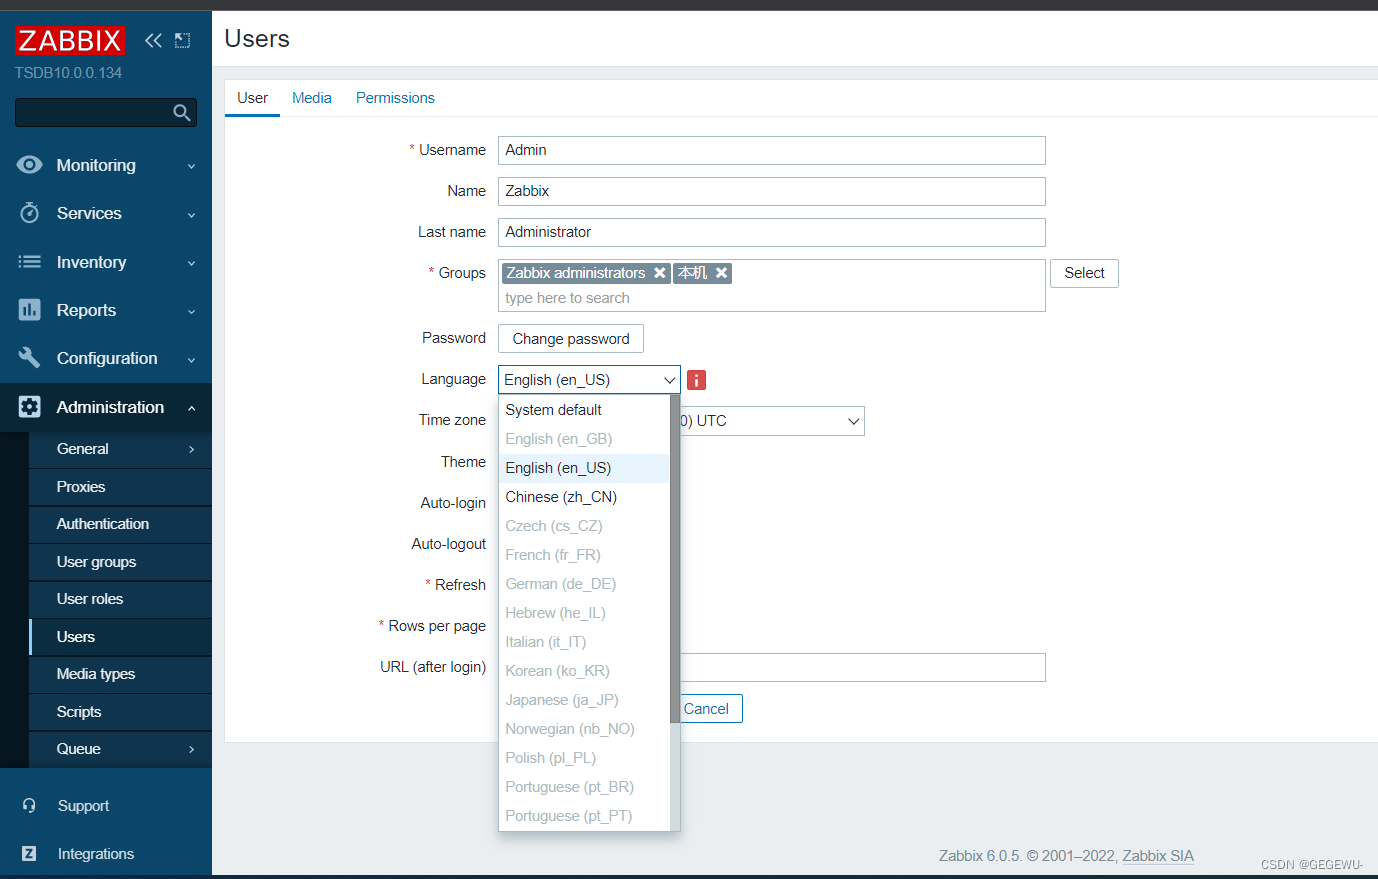Viewport: 1378px width, 879px height.
Task: Click the Monitoring eye icon
Action: tap(30, 165)
